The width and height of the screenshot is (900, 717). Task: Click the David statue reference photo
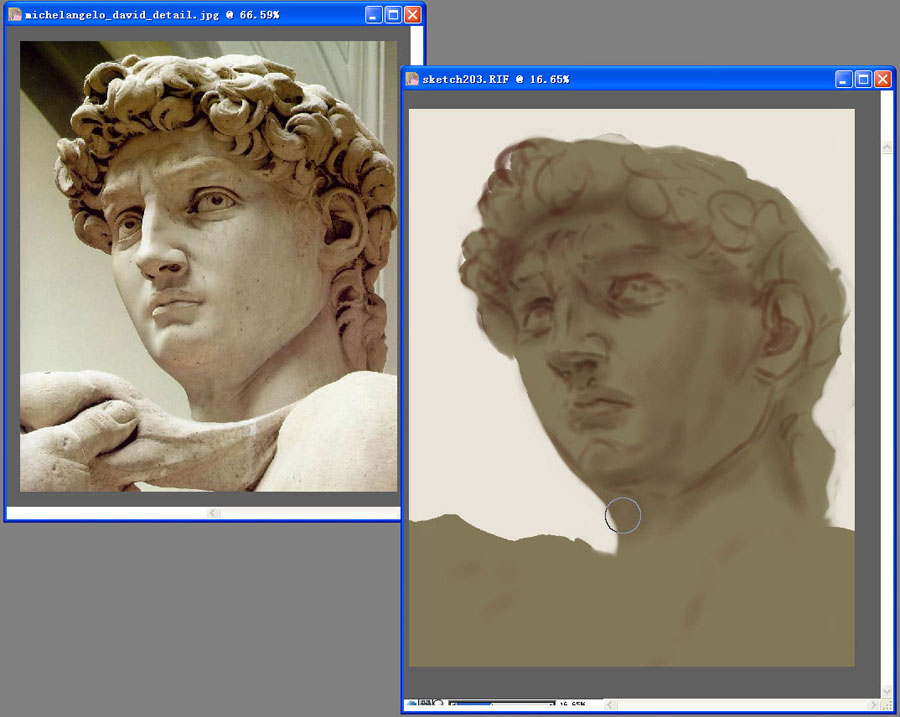[x=208, y=266]
